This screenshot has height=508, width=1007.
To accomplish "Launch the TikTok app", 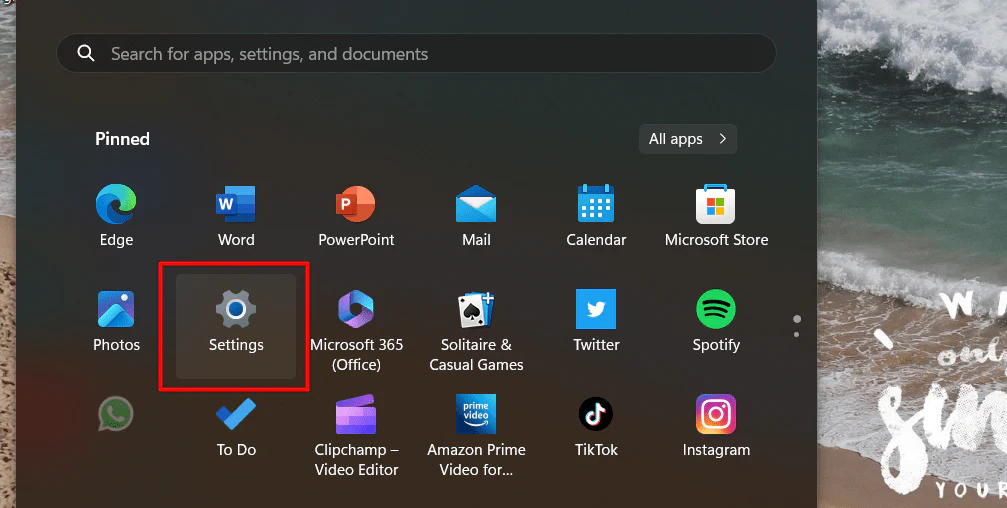I will point(596,414).
